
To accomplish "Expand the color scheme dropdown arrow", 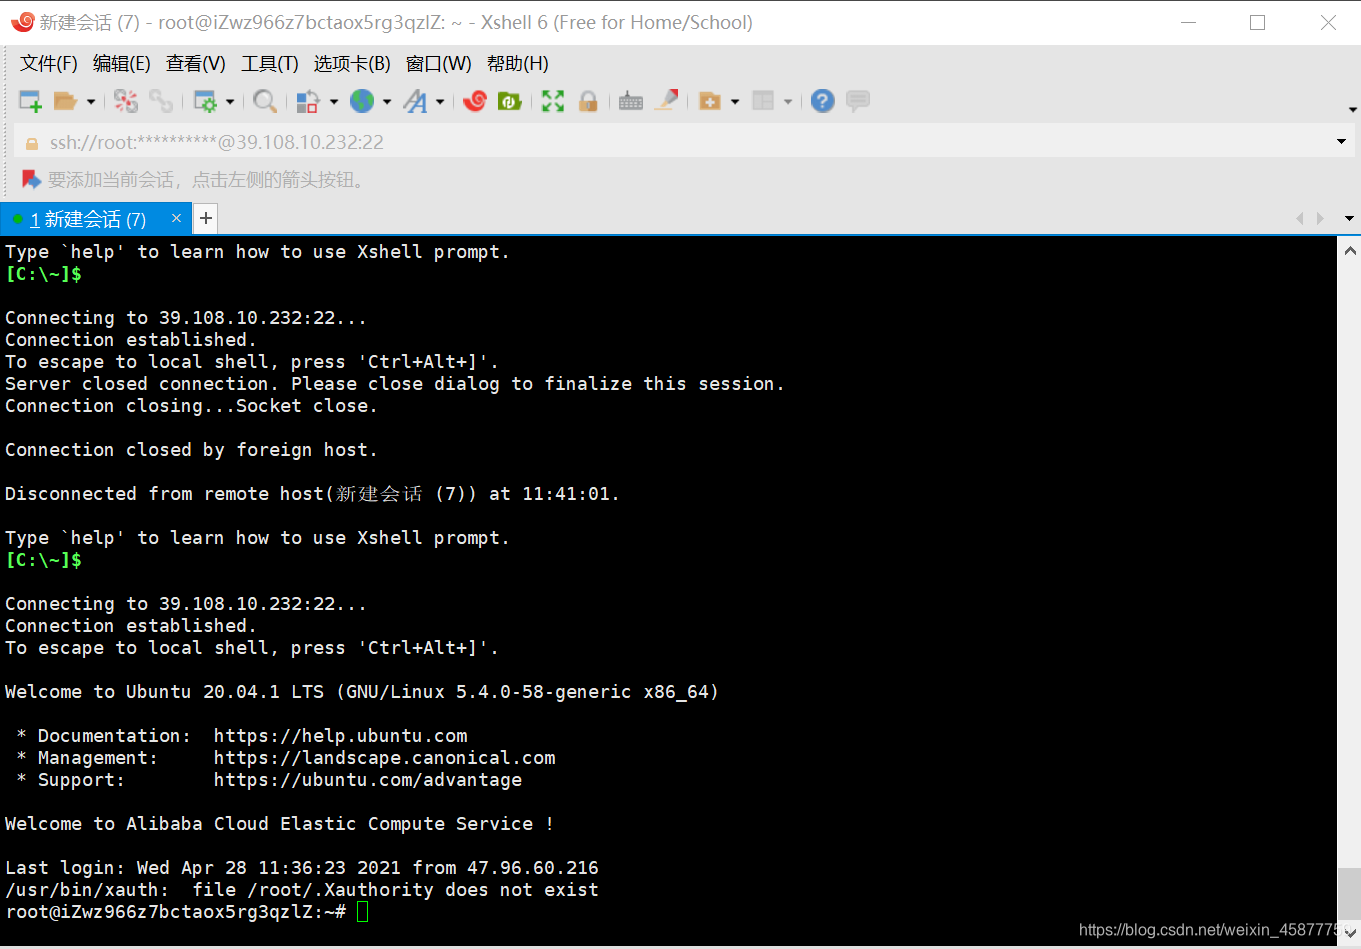I will pos(334,101).
